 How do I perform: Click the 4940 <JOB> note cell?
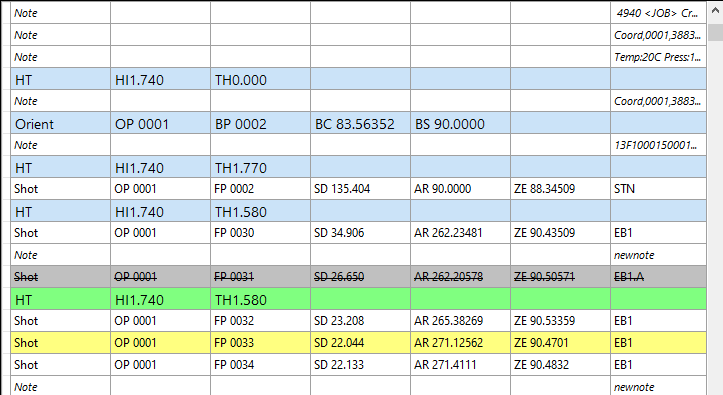[658, 13]
